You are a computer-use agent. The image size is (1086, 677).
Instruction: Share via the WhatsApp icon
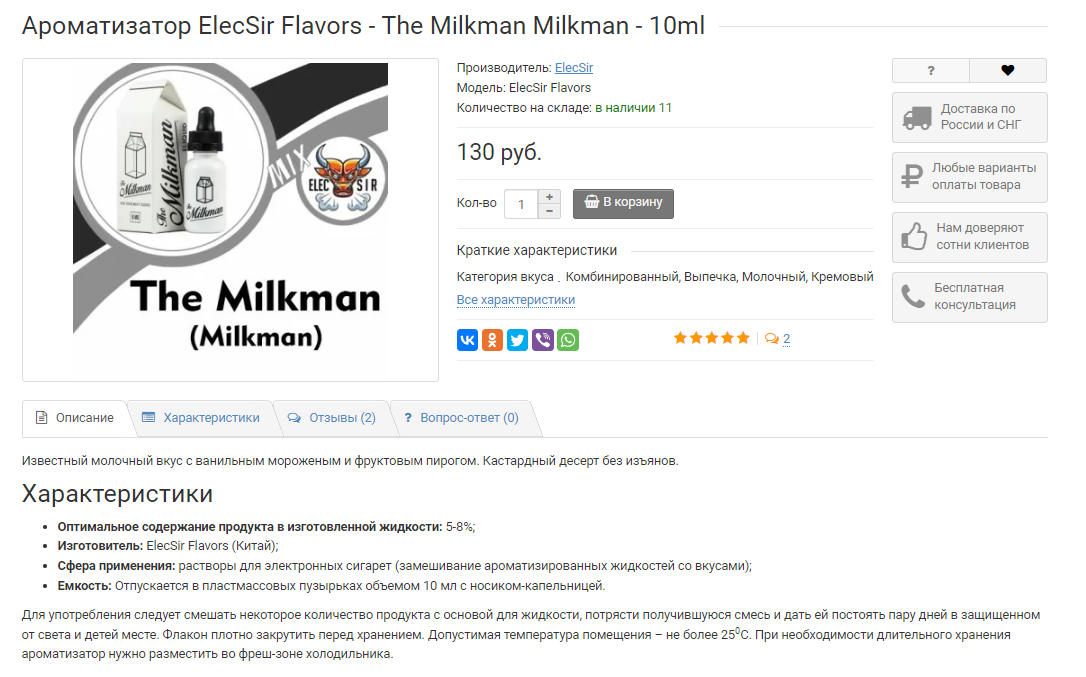pos(568,340)
